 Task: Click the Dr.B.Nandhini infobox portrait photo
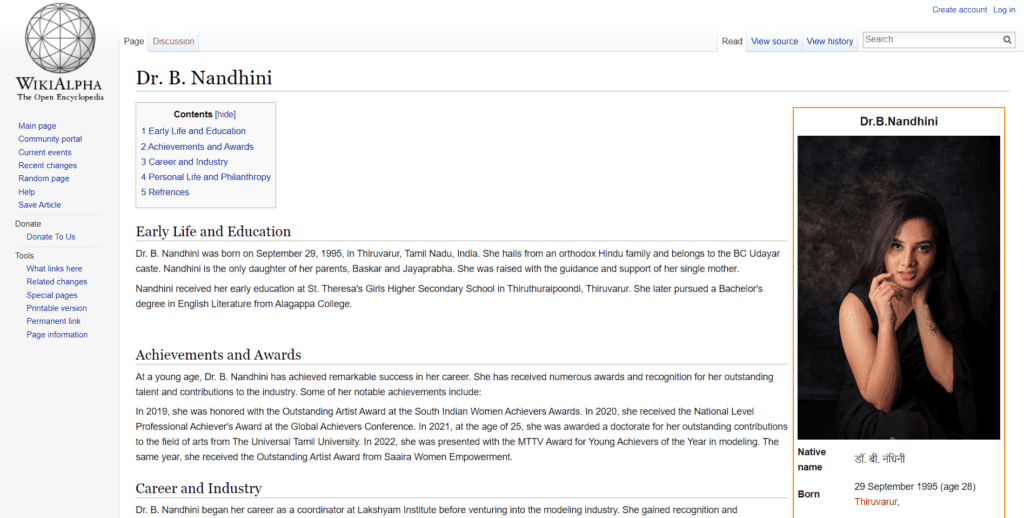pyautogui.click(x=899, y=287)
